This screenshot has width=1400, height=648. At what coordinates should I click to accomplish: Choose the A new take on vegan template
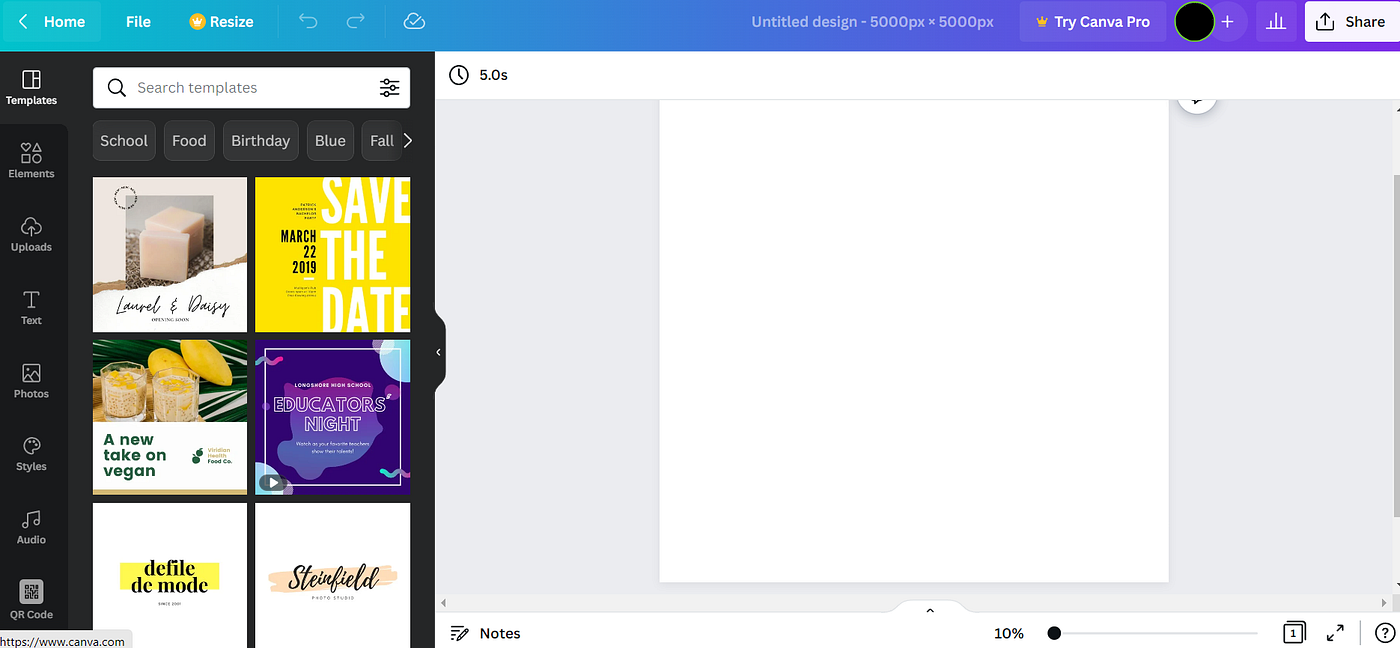[170, 417]
